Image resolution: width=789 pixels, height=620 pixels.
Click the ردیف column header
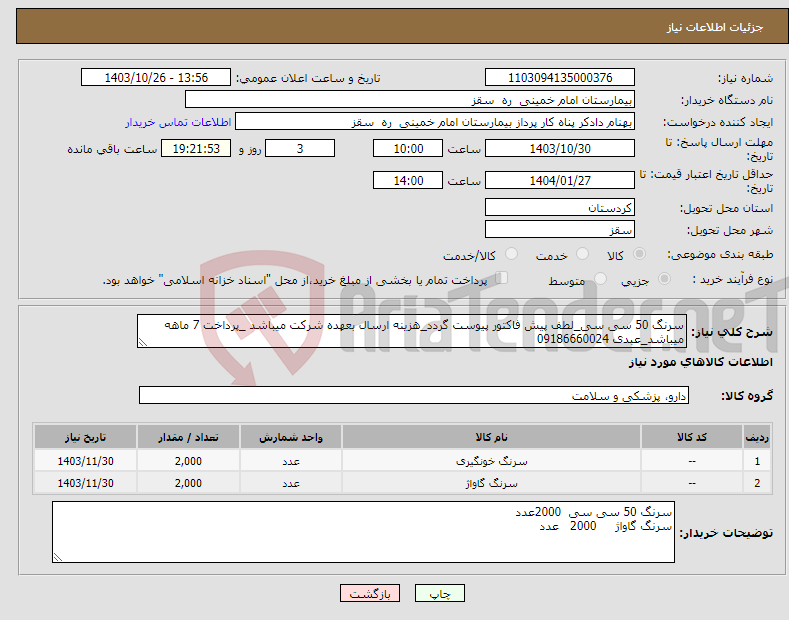pyautogui.click(x=757, y=437)
